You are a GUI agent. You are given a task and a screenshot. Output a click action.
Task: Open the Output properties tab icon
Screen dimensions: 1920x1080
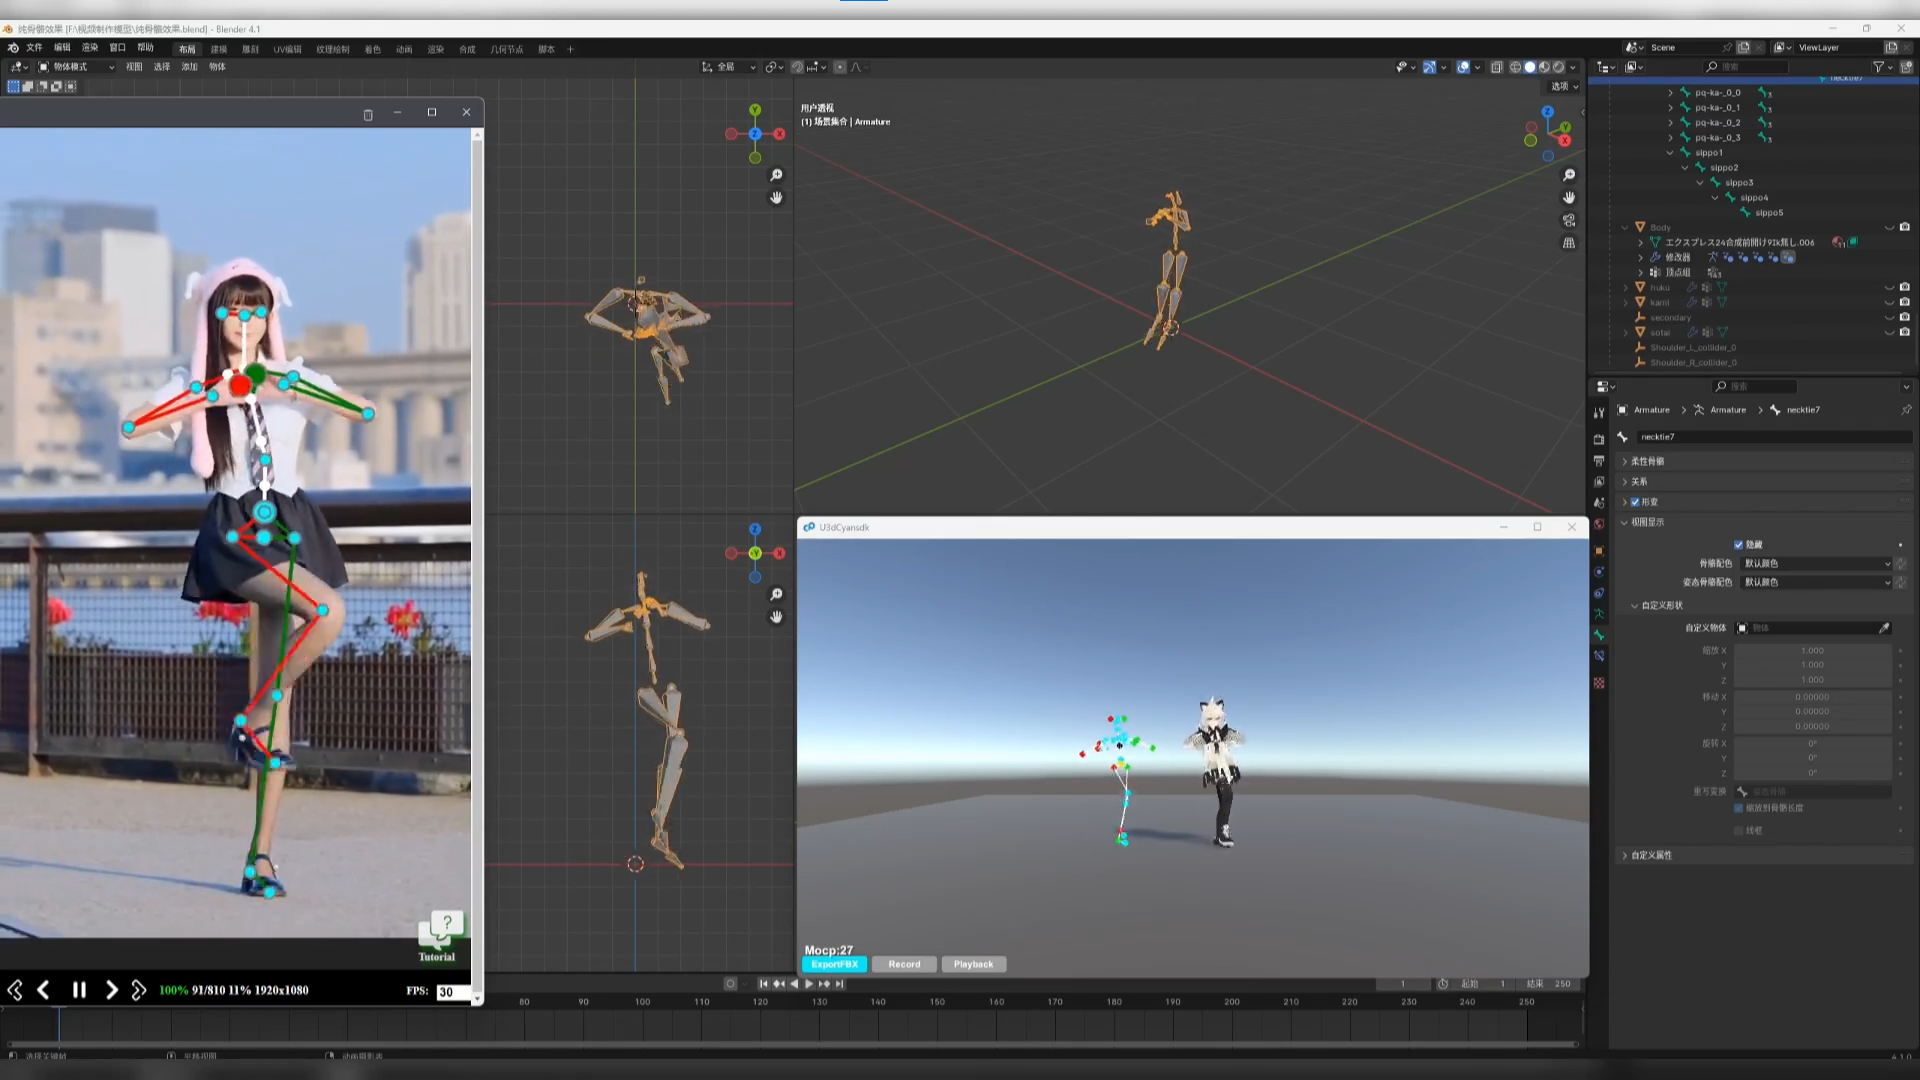pyautogui.click(x=1599, y=461)
